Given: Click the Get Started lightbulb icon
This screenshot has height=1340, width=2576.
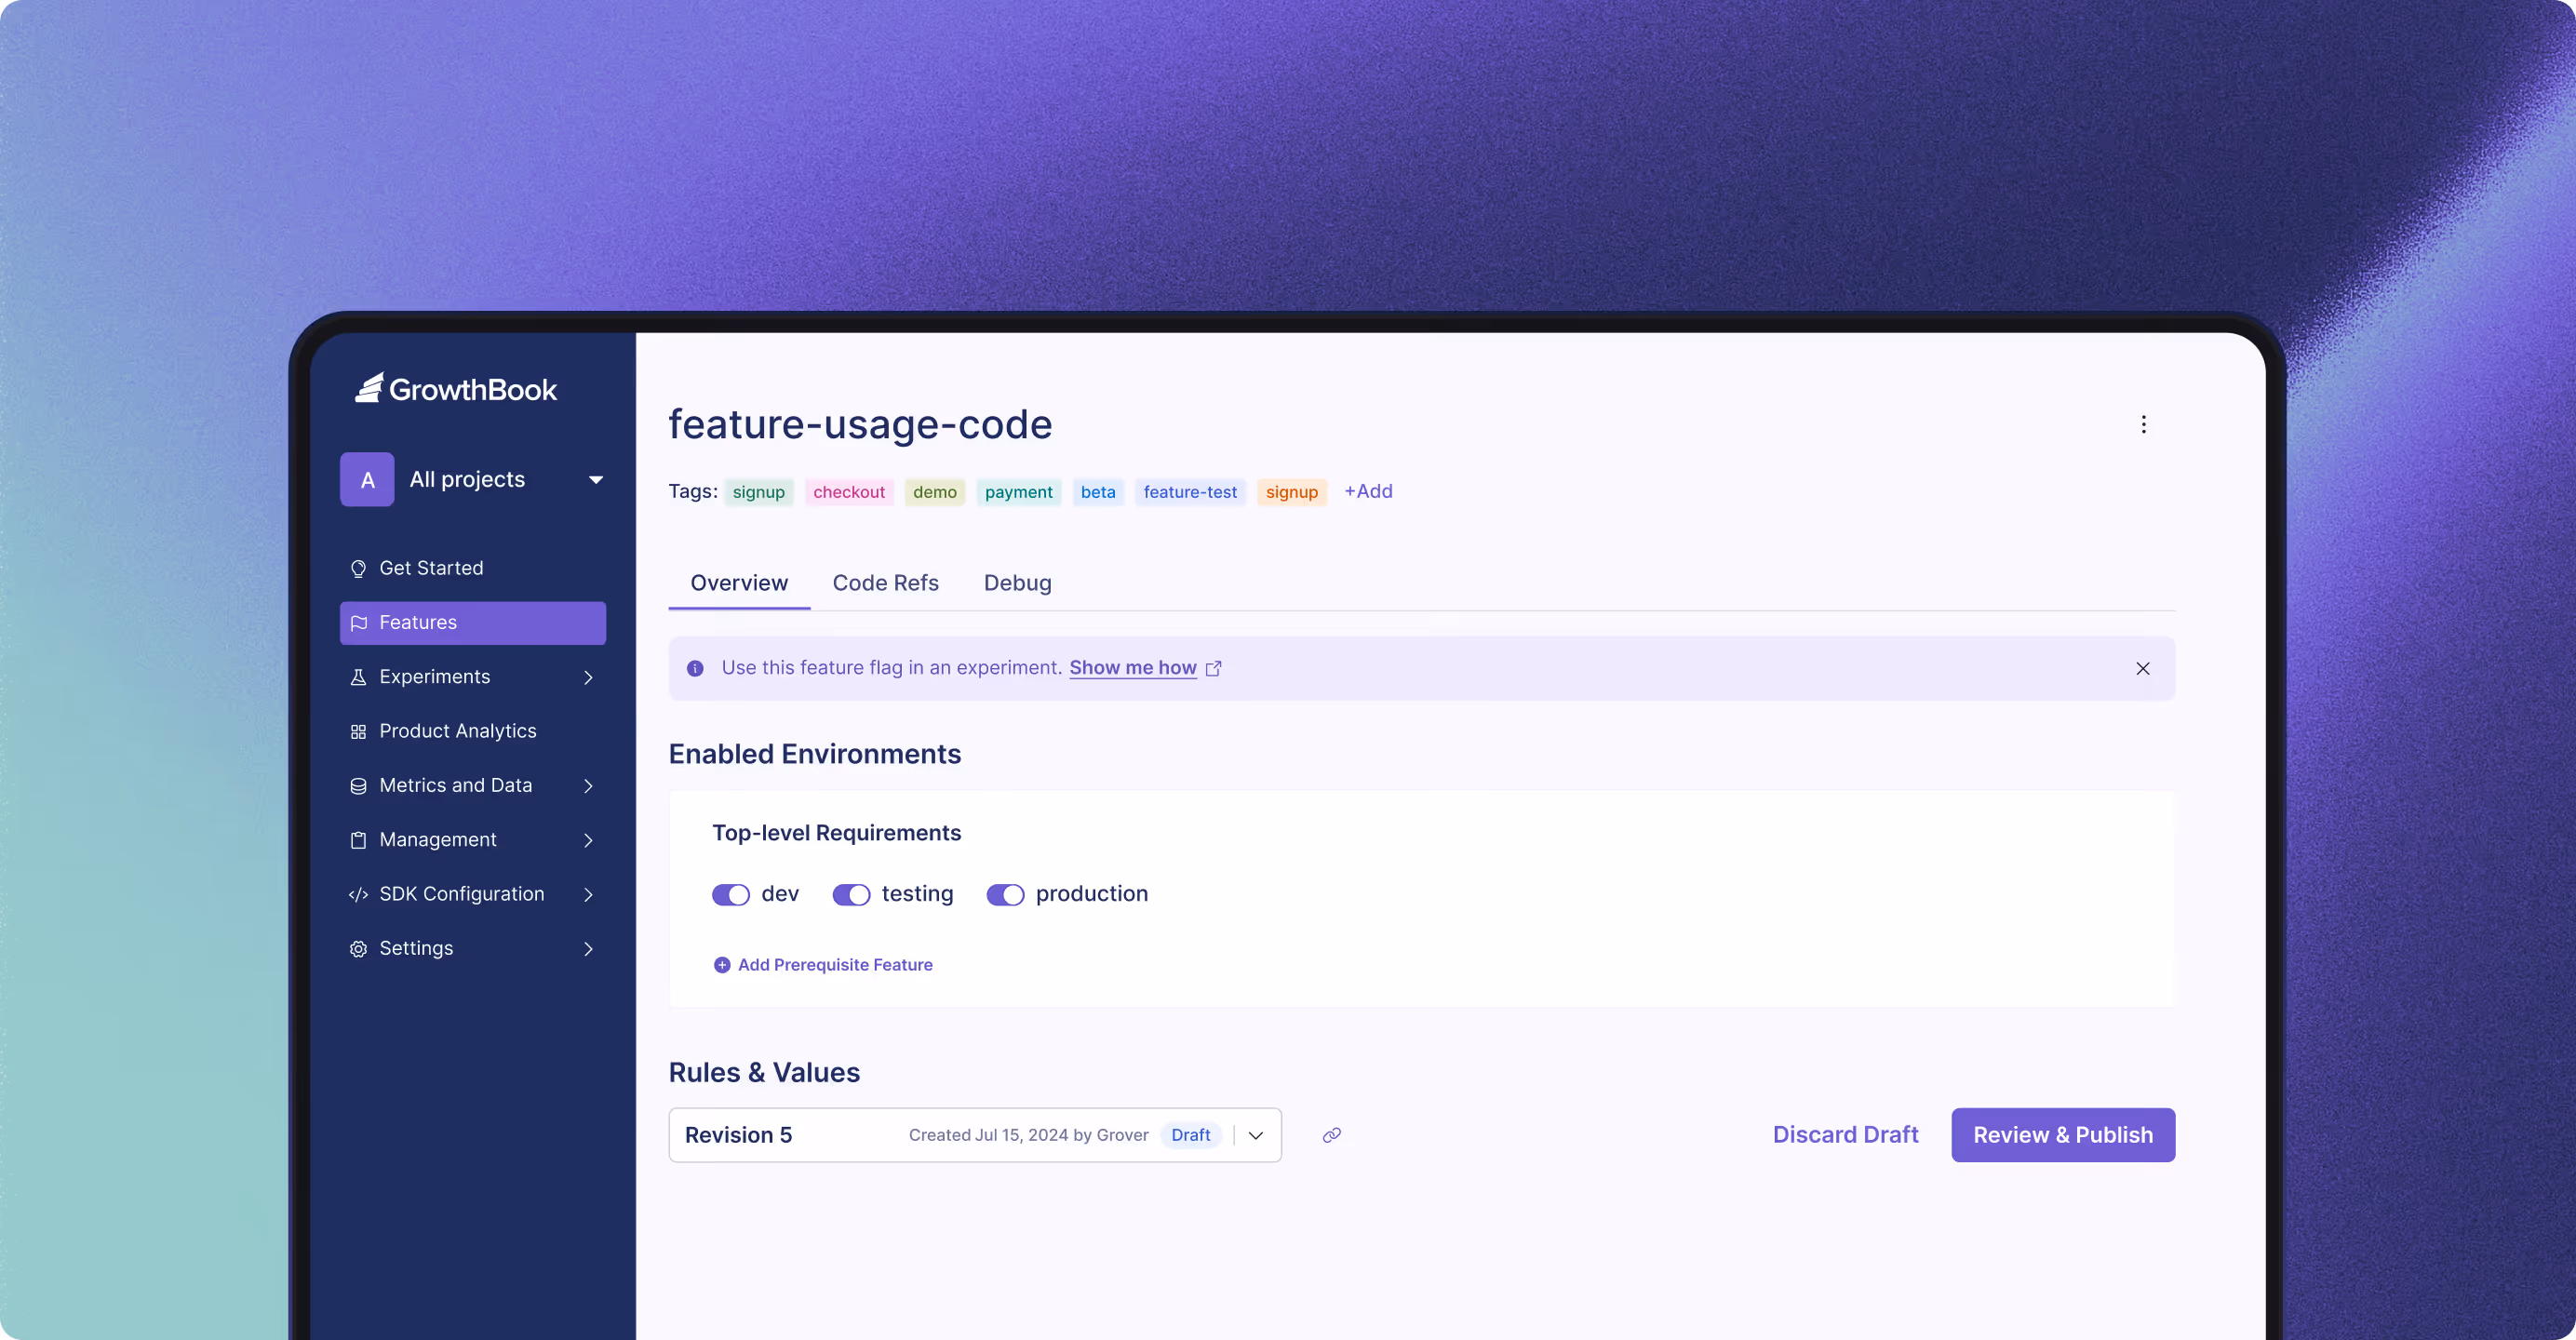Looking at the screenshot, I should tap(358, 569).
